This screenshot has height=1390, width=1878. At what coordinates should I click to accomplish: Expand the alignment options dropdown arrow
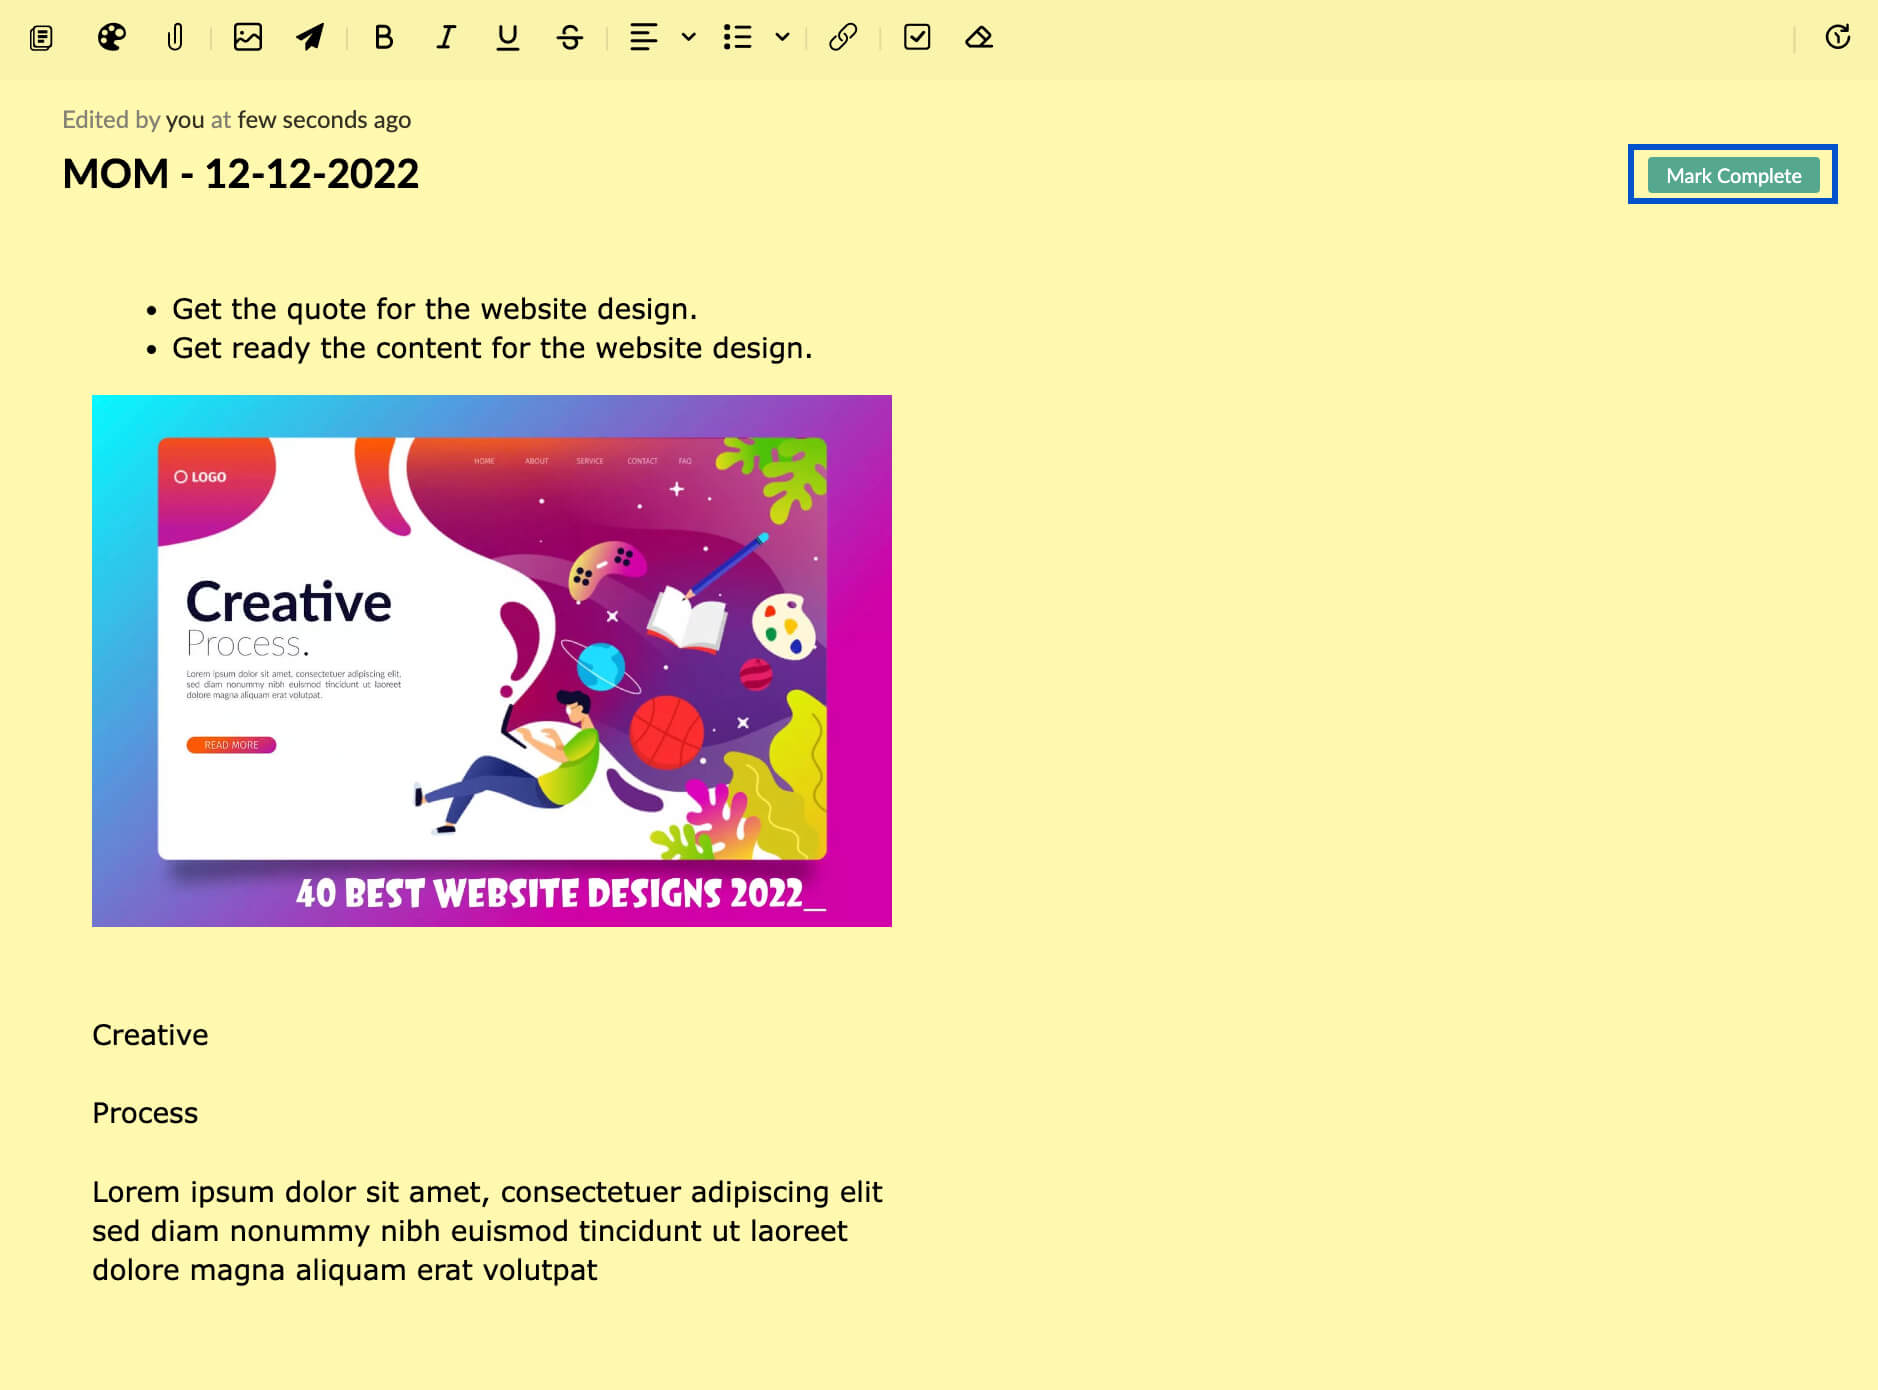click(x=688, y=38)
